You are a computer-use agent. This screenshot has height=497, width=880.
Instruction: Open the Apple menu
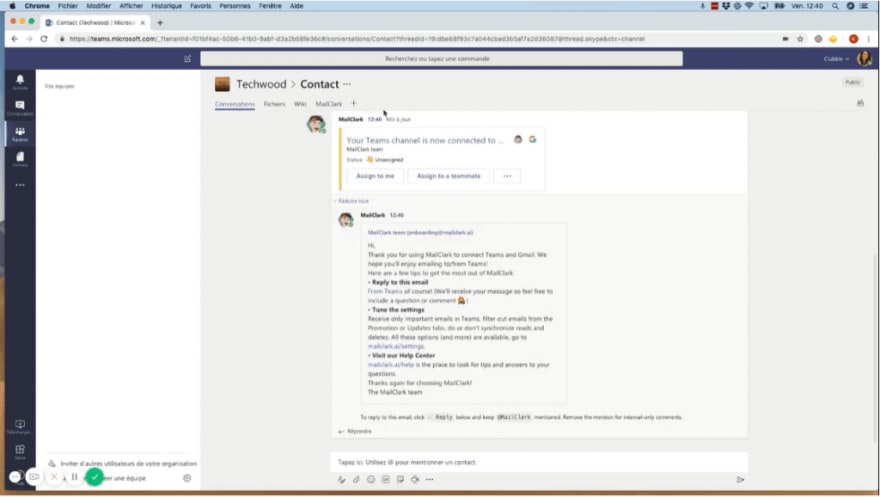pos(12,6)
